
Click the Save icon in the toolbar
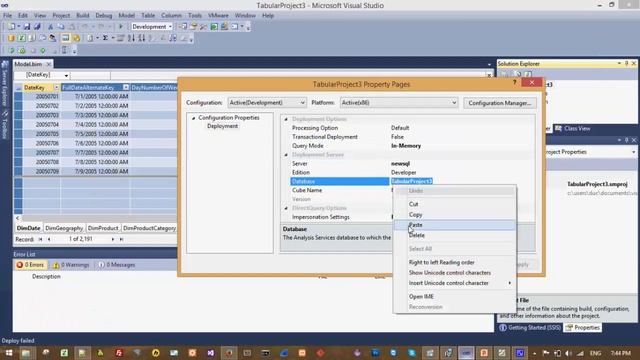27,27
